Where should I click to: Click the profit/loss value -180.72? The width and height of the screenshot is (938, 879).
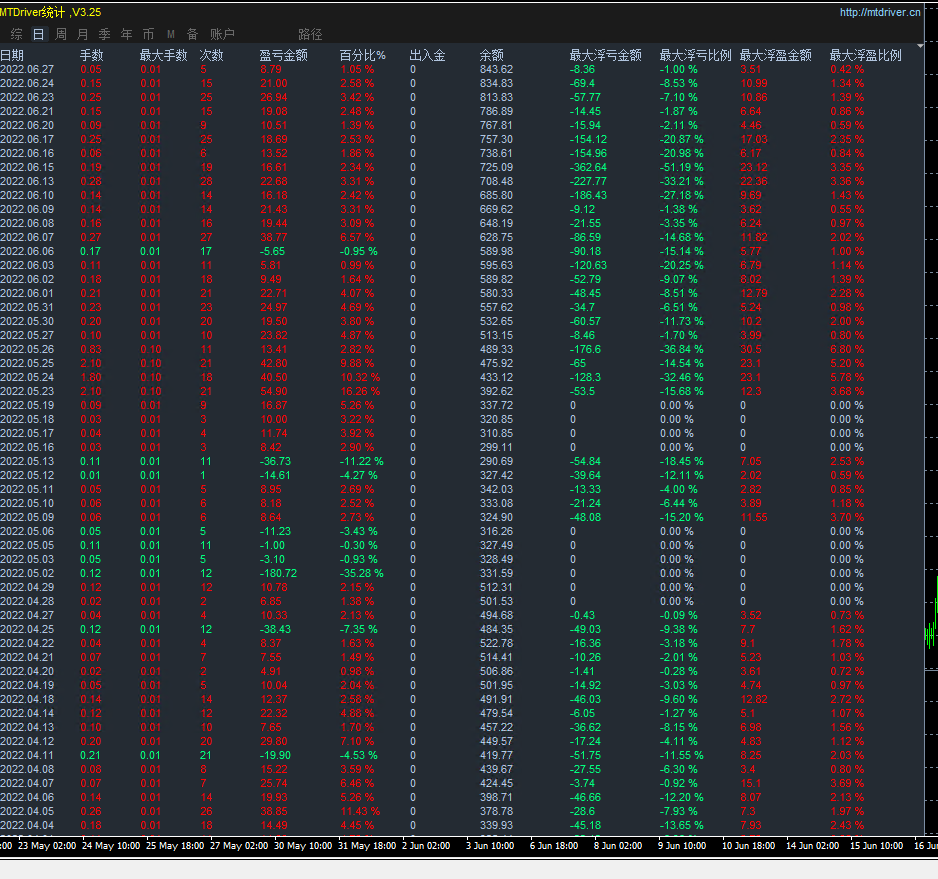pos(278,573)
